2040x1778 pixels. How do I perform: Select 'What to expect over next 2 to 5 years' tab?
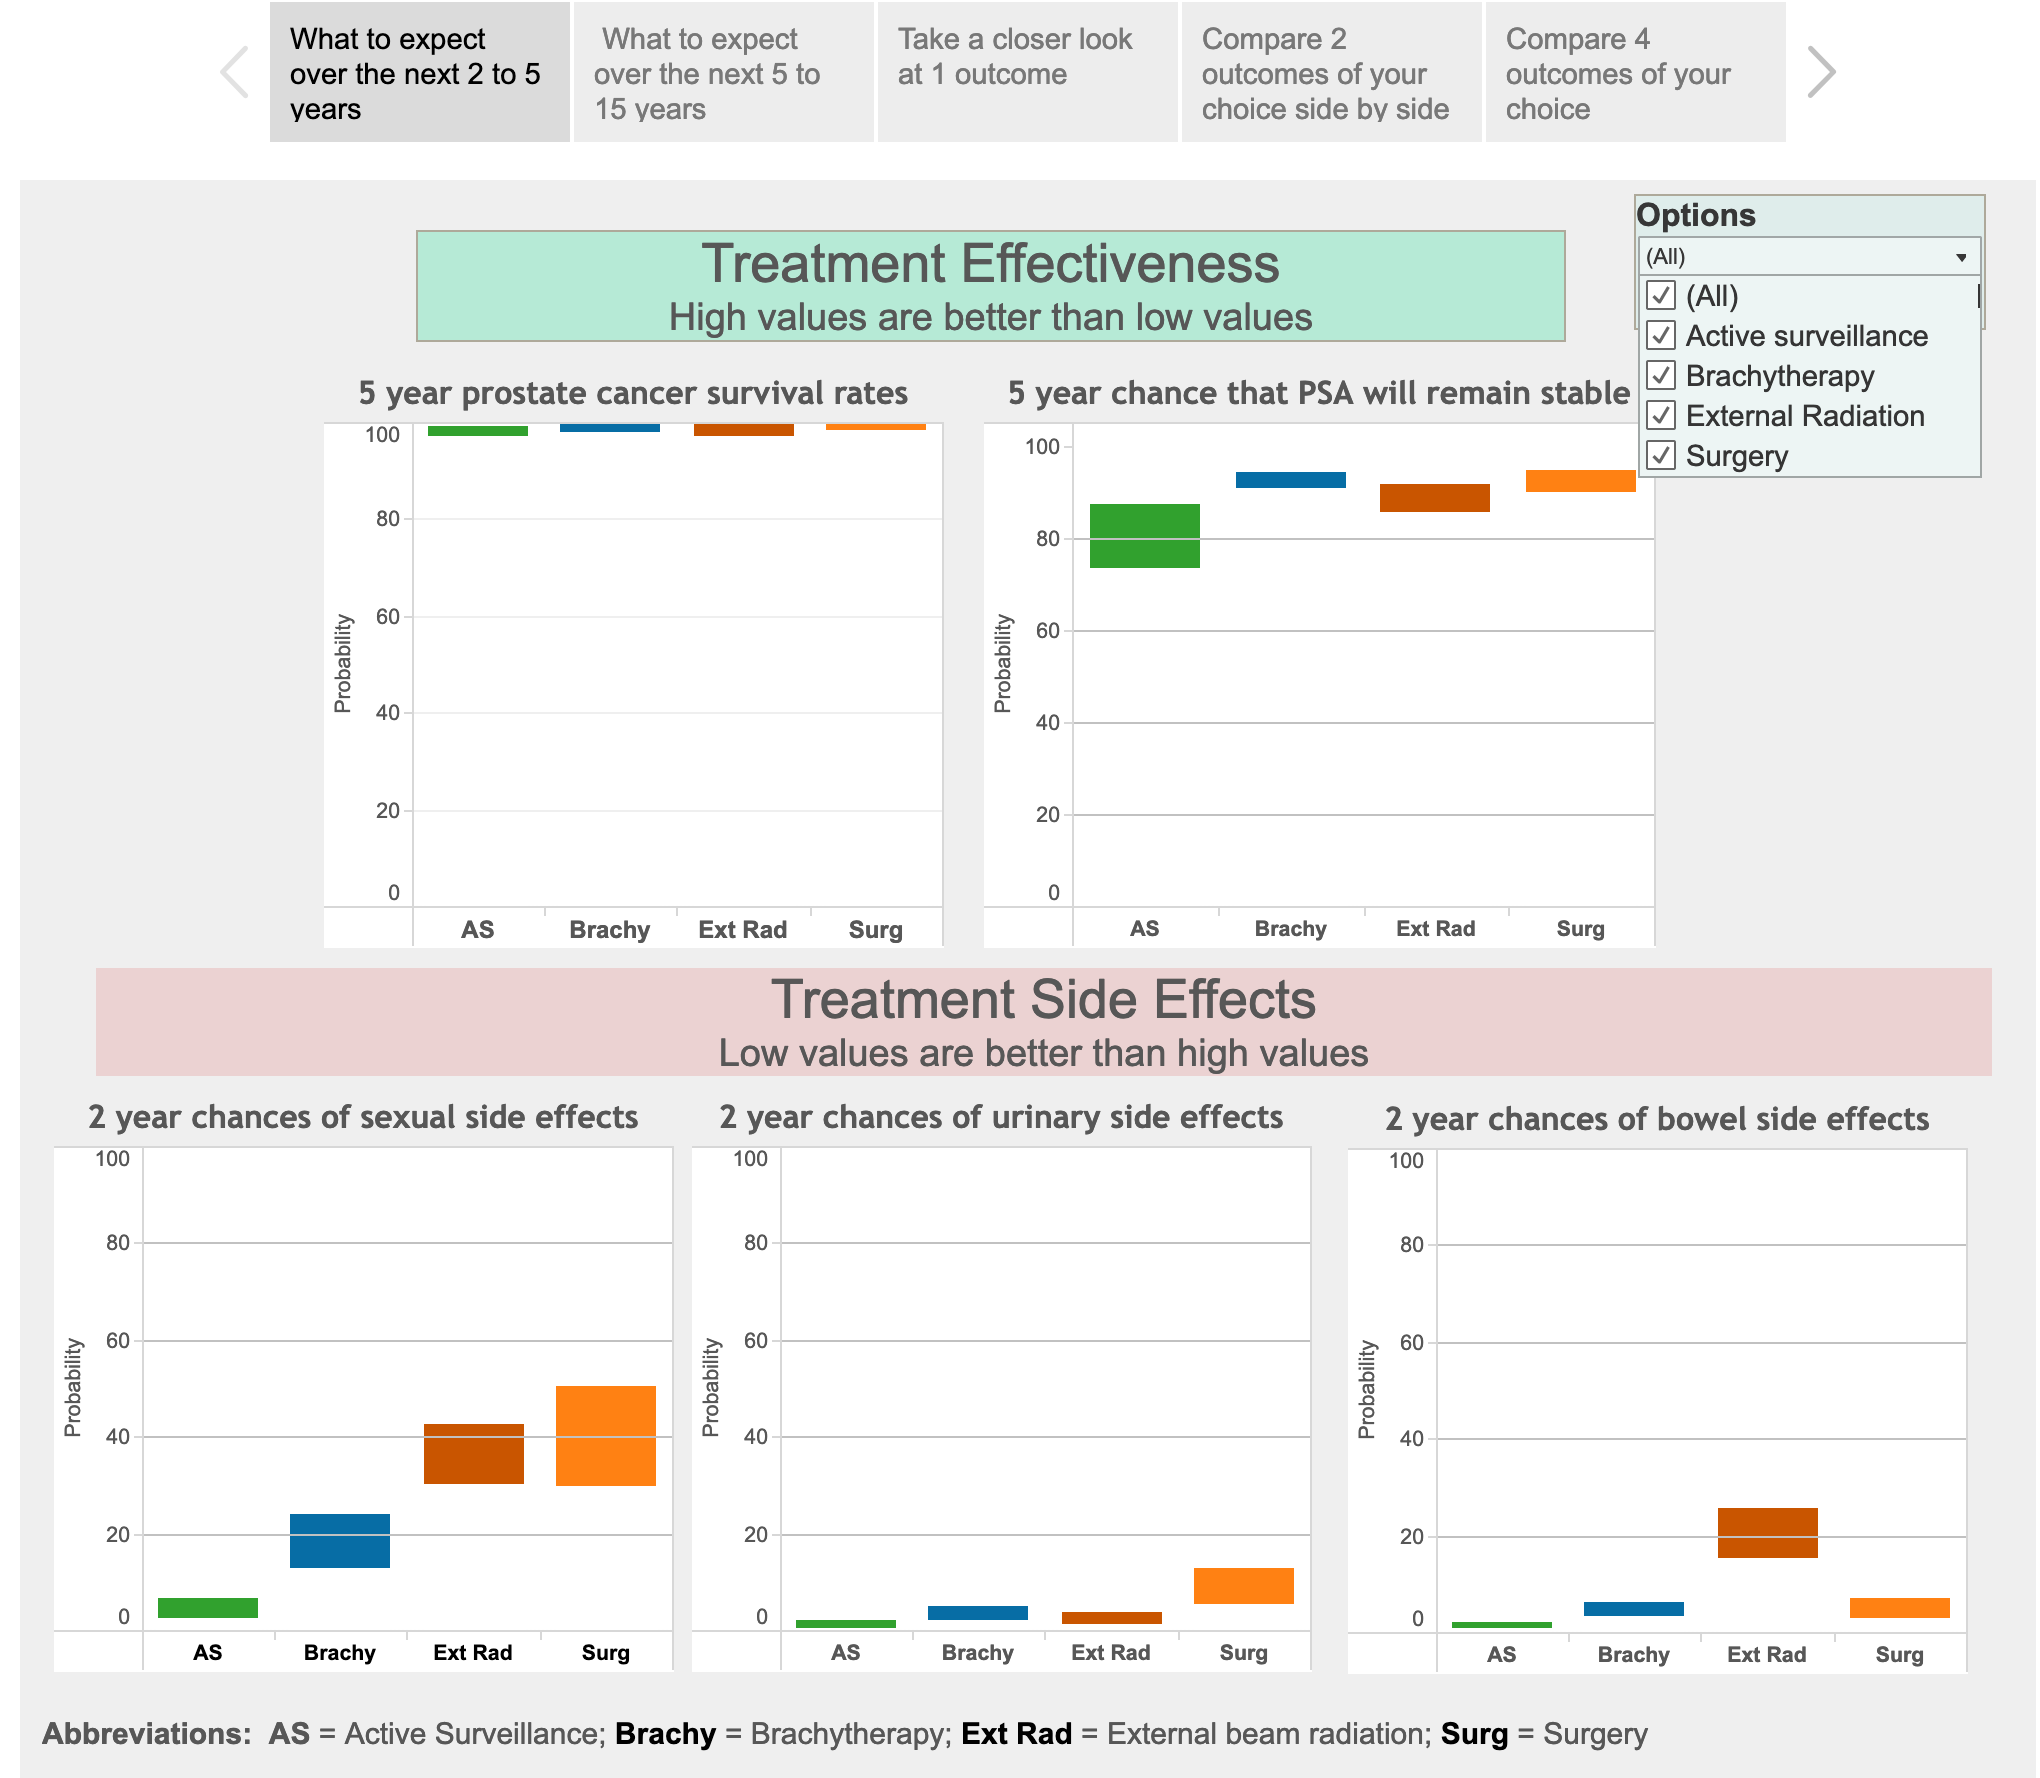tap(419, 73)
